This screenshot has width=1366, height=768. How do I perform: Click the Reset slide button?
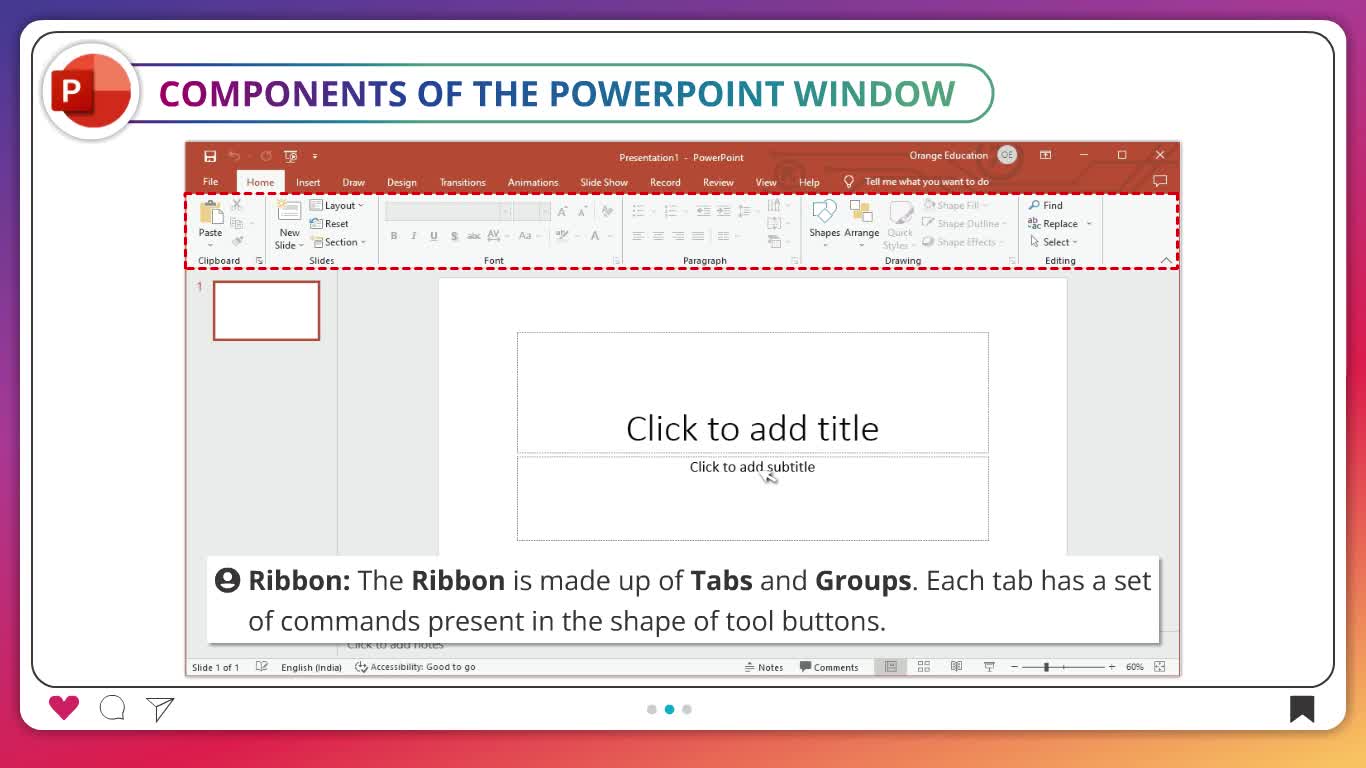(x=330, y=224)
